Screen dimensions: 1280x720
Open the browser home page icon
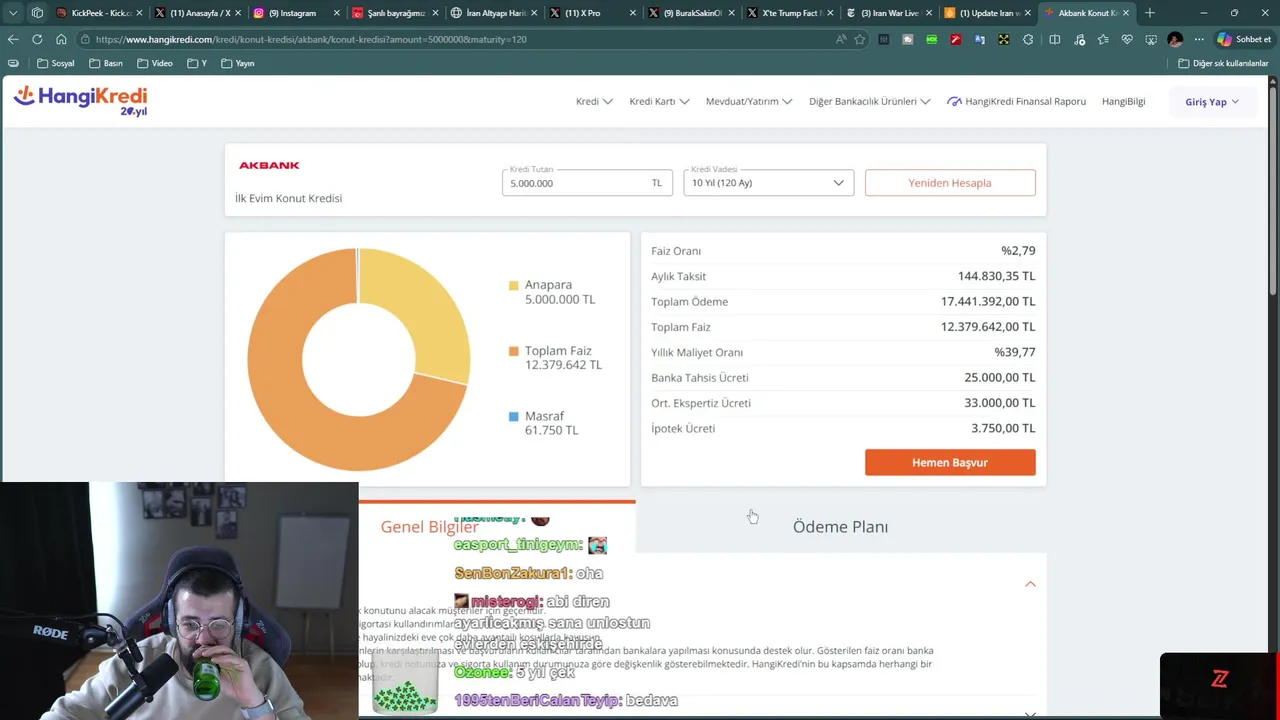click(x=61, y=39)
